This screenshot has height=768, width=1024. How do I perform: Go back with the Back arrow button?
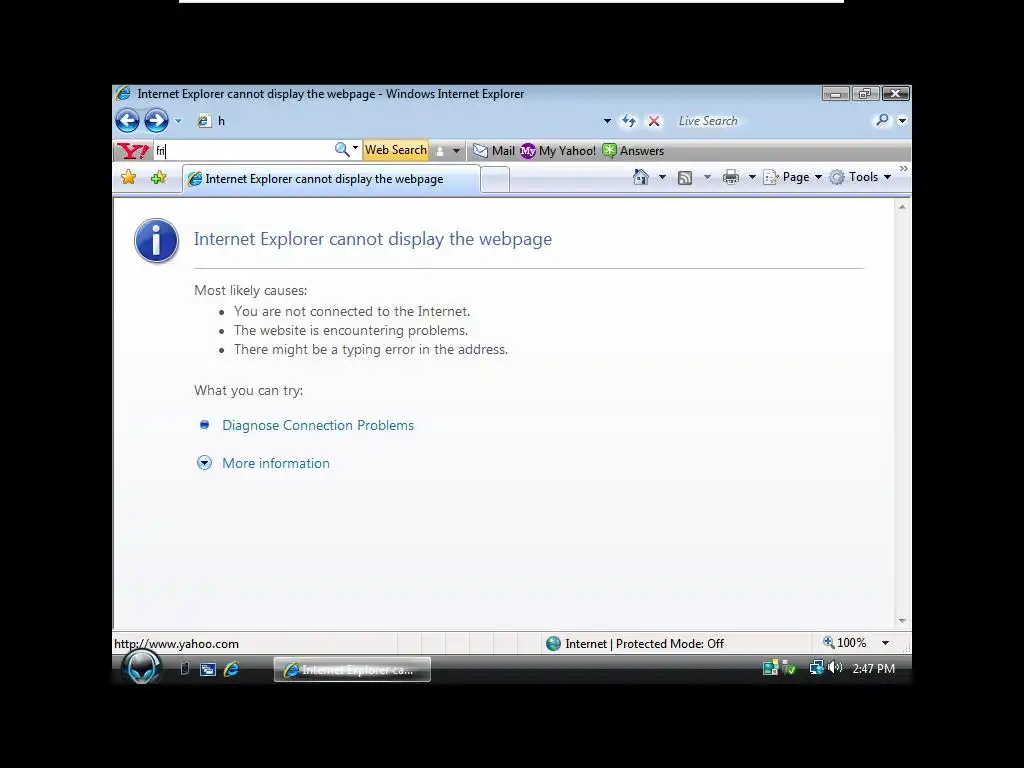(x=127, y=121)
